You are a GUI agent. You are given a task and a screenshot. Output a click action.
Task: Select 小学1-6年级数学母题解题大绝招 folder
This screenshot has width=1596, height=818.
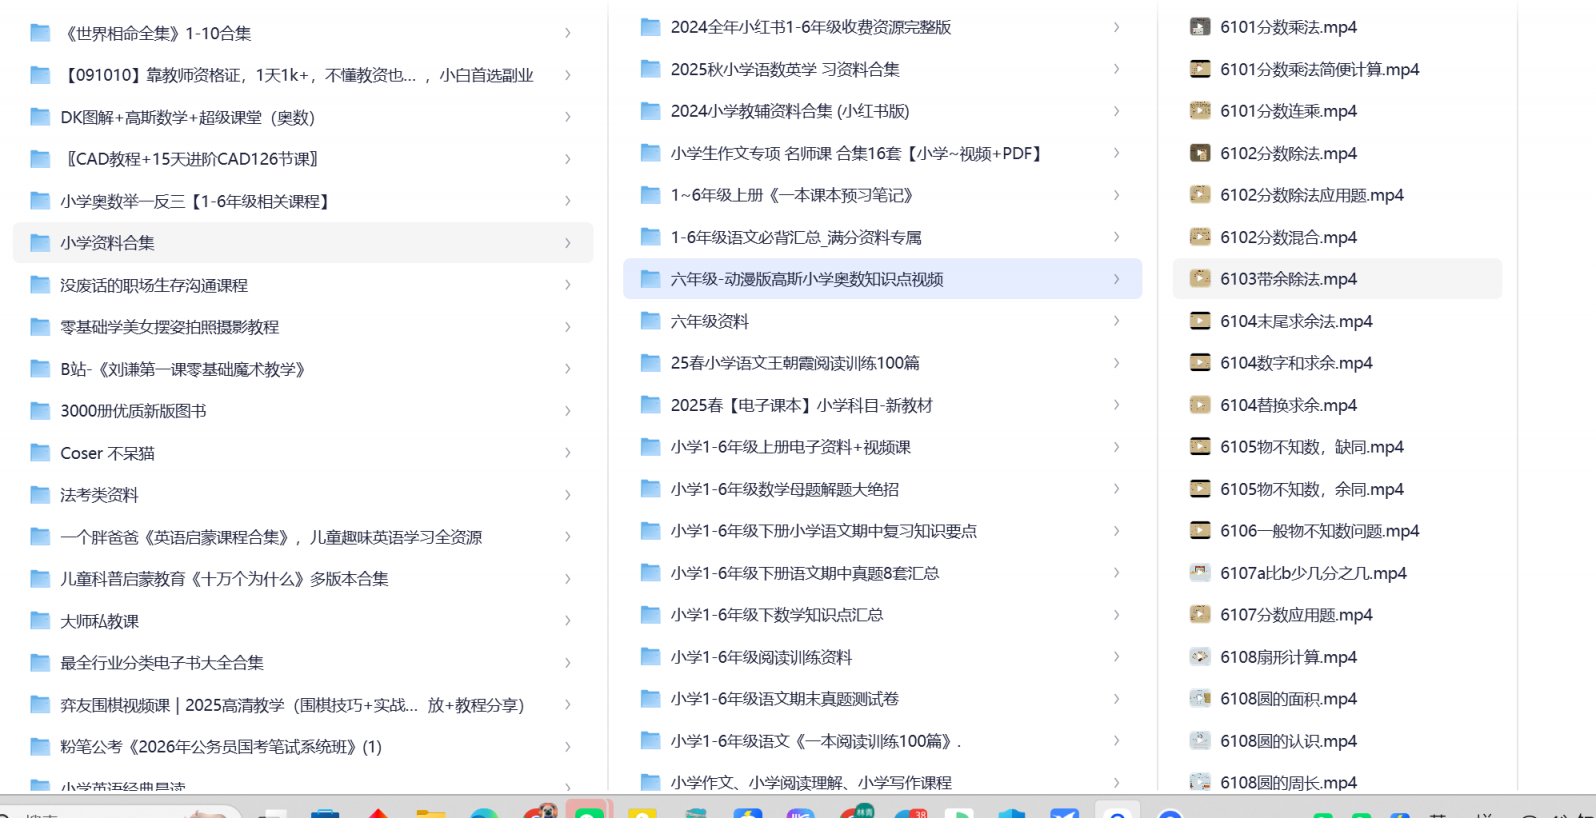784,489
